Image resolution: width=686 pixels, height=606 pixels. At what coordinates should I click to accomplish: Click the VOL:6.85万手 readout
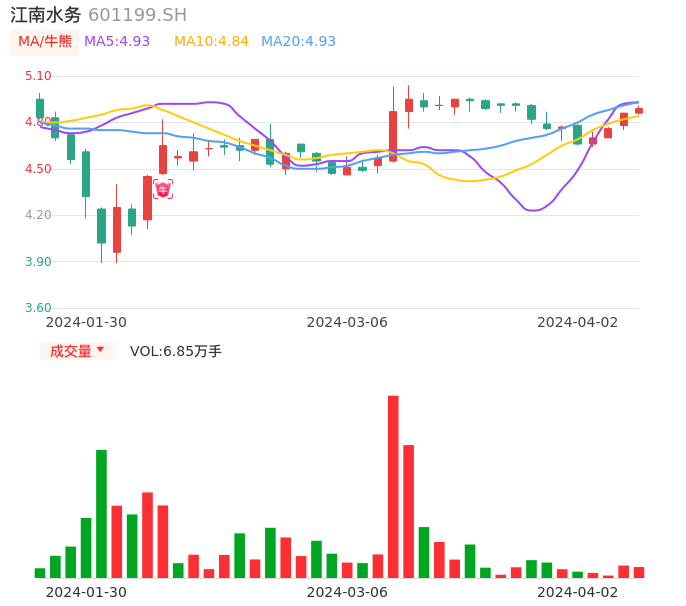pyautogui.click(x=176, y=351)
